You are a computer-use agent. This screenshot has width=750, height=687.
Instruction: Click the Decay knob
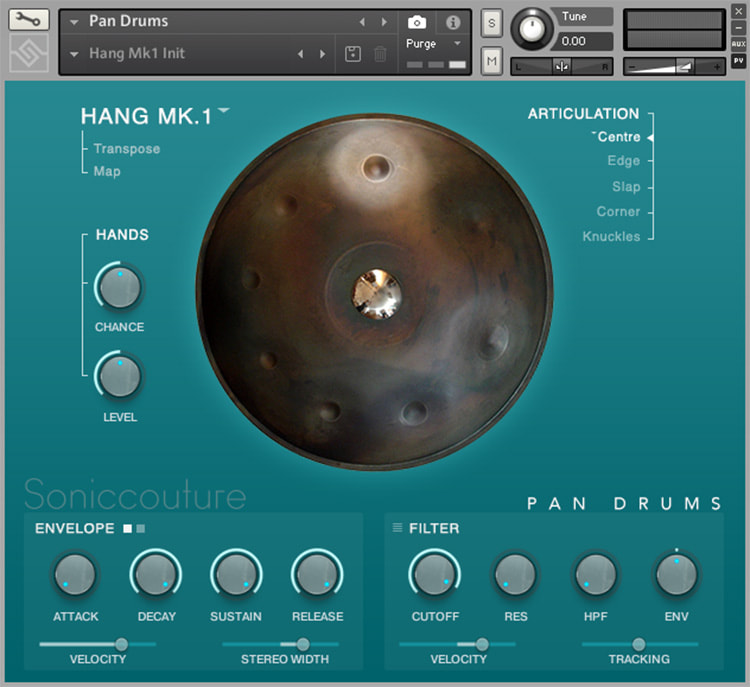tap(156, 575)
